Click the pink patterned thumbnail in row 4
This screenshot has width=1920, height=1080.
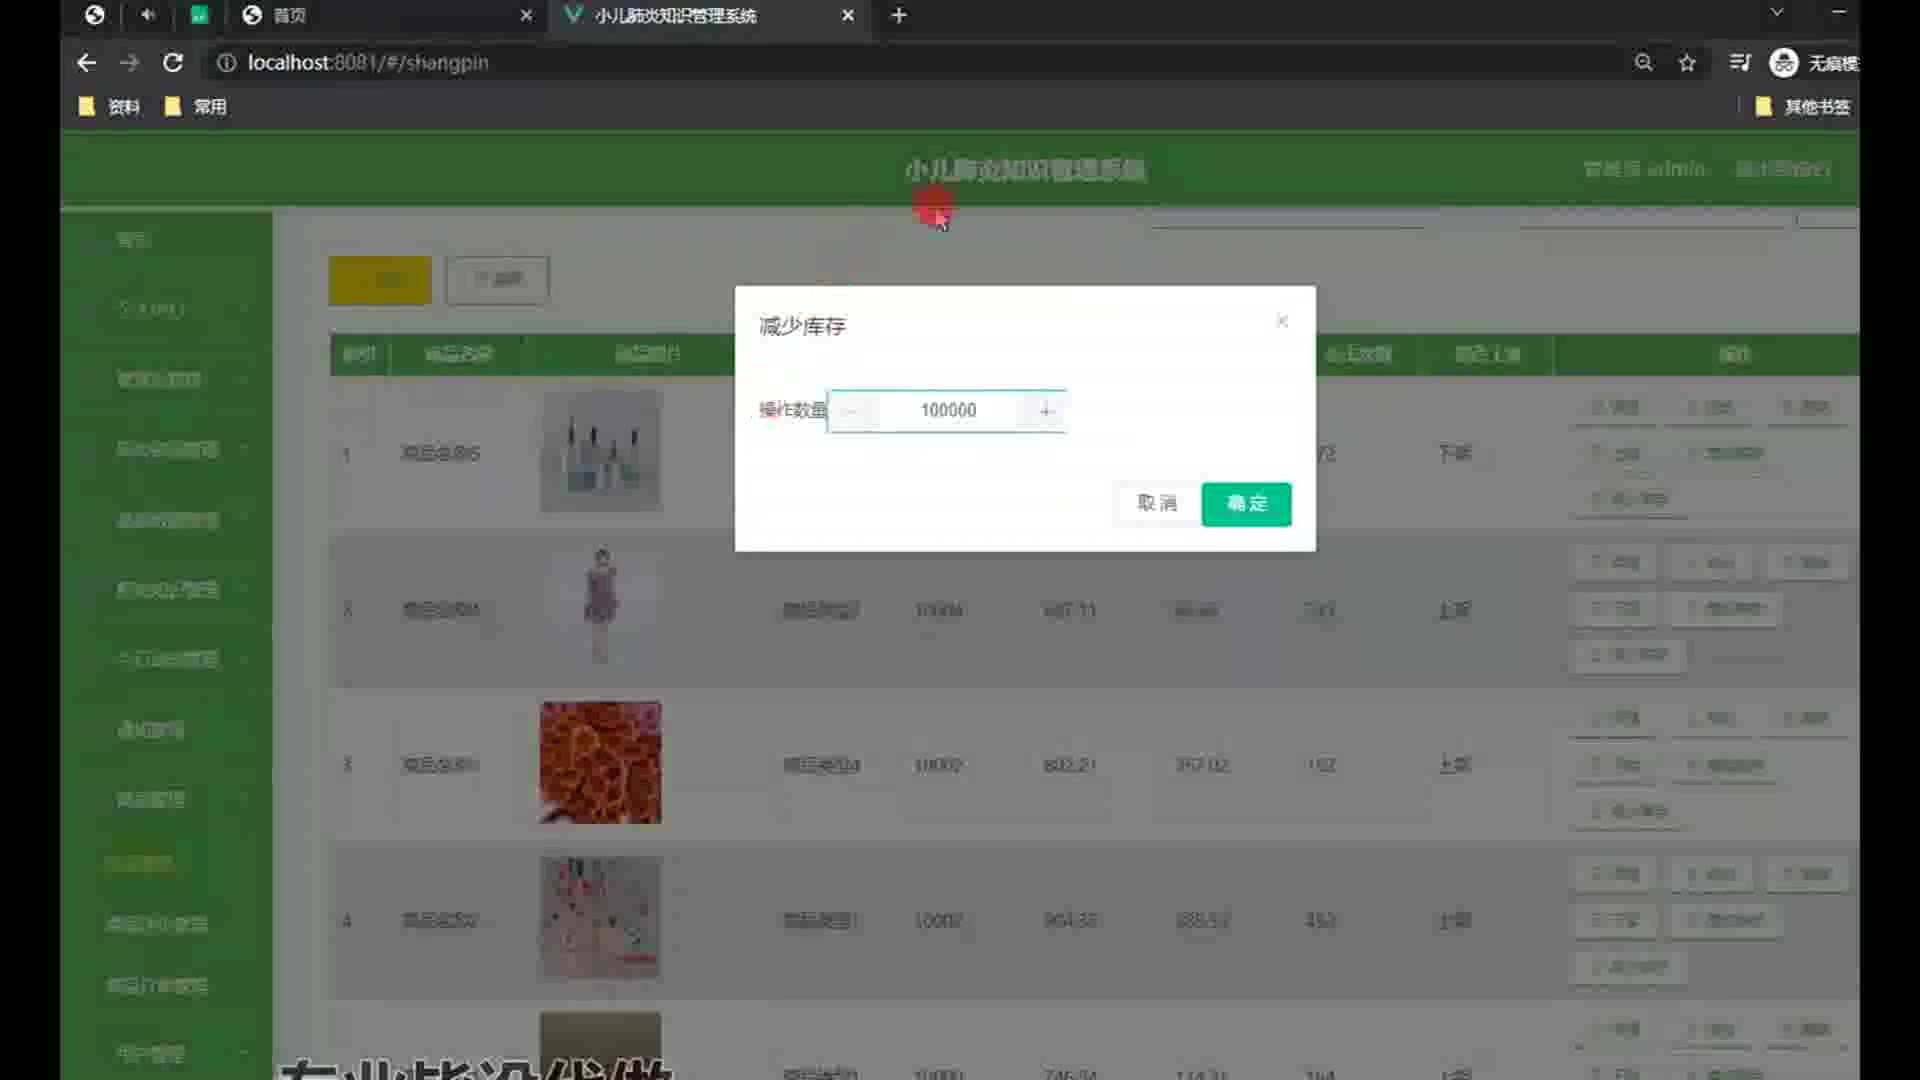pos(600,917)
